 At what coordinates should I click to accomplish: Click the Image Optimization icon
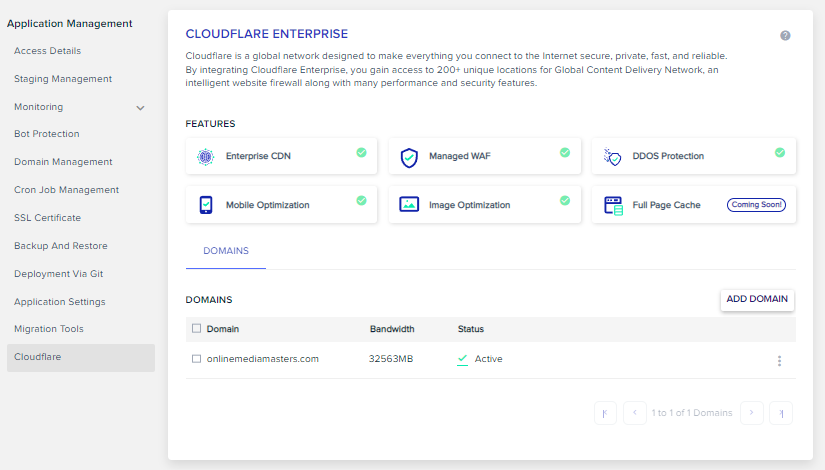point(408,205)
